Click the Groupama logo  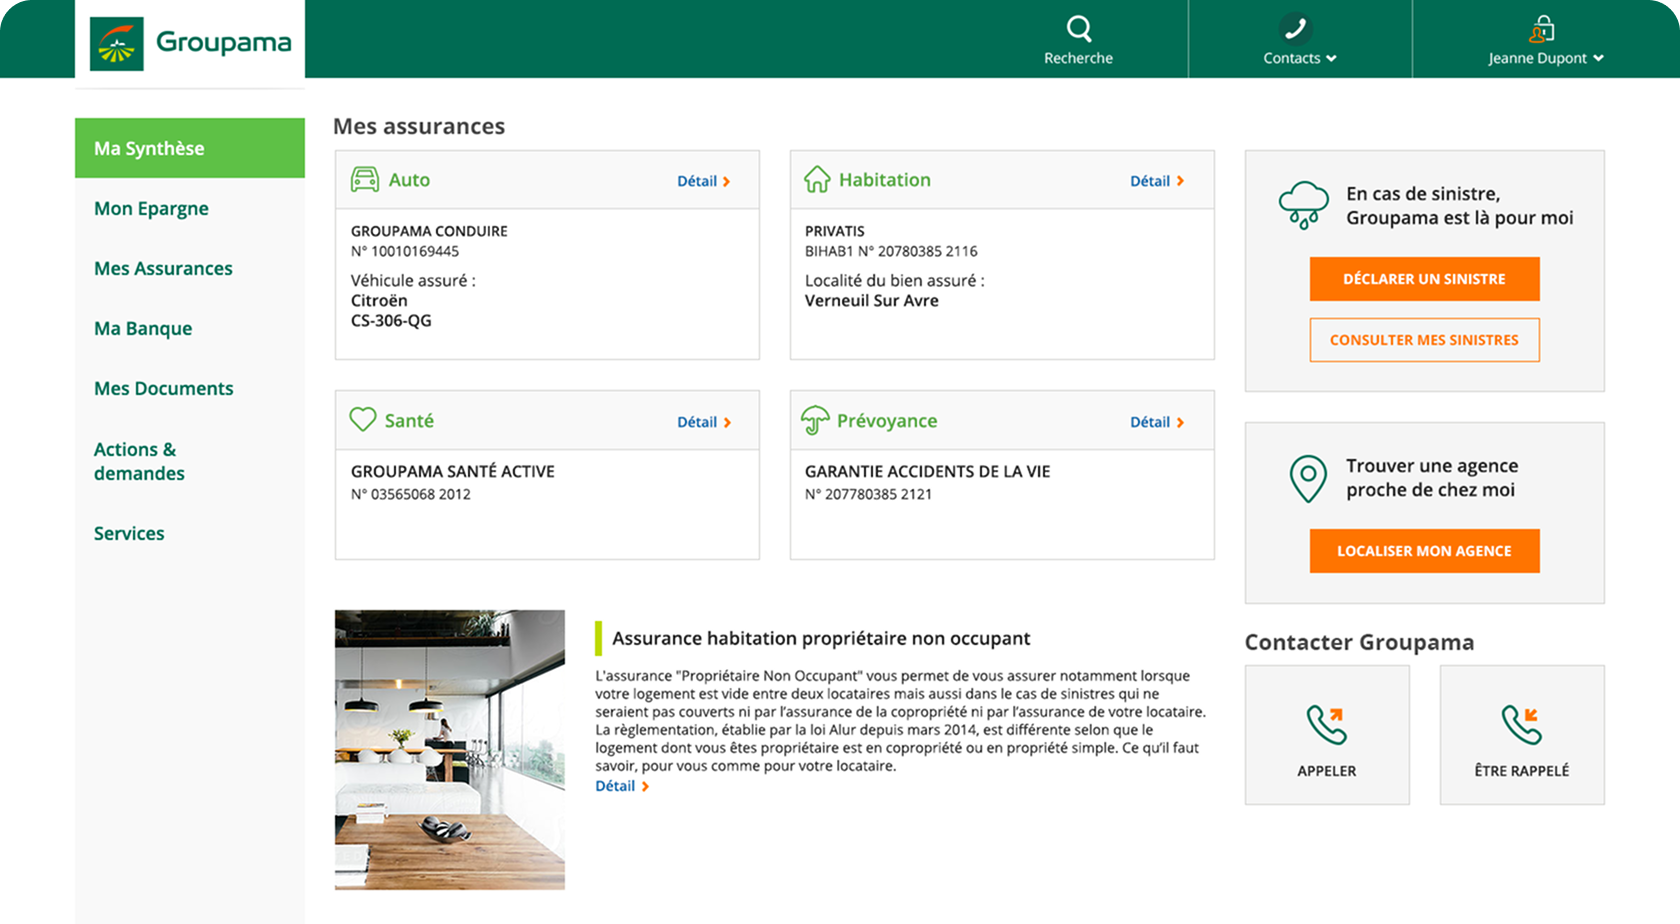[189, 40]
